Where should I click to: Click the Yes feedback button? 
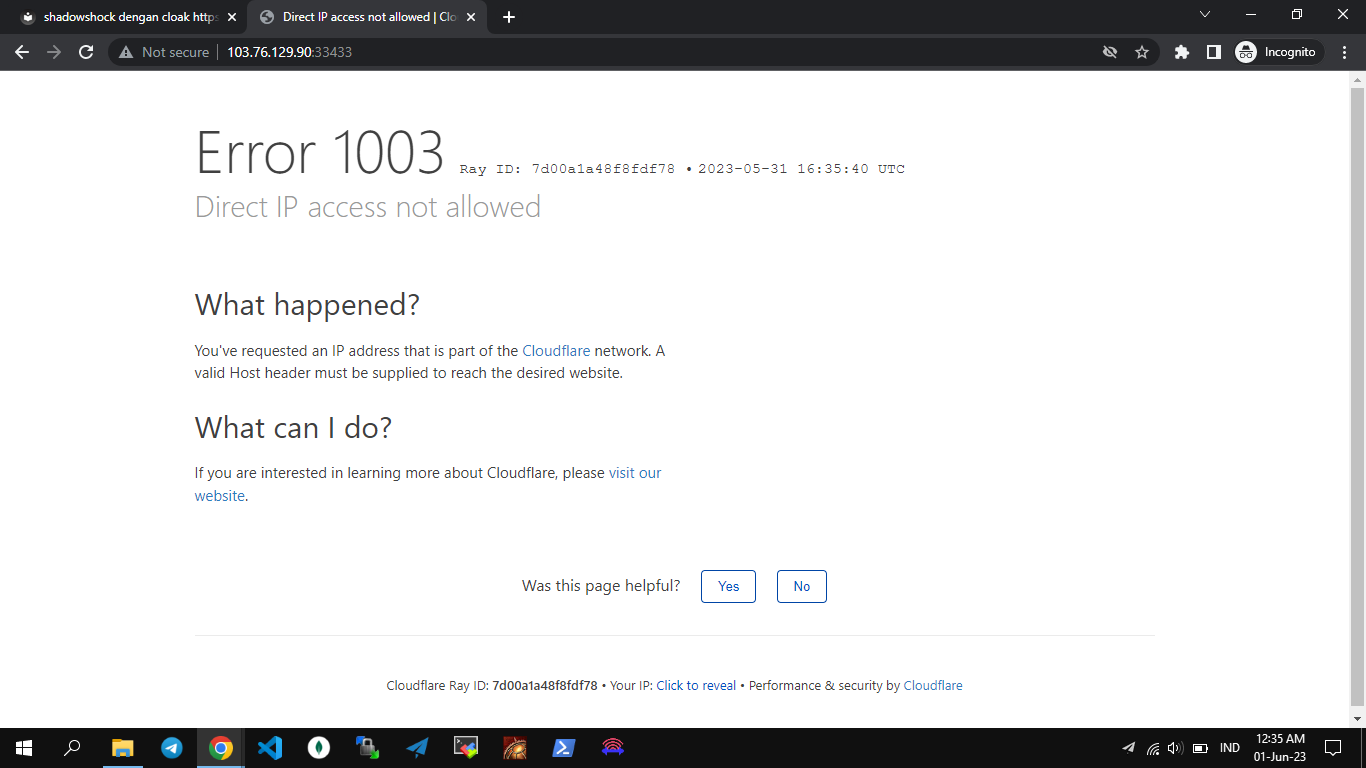tap(728, 586)
